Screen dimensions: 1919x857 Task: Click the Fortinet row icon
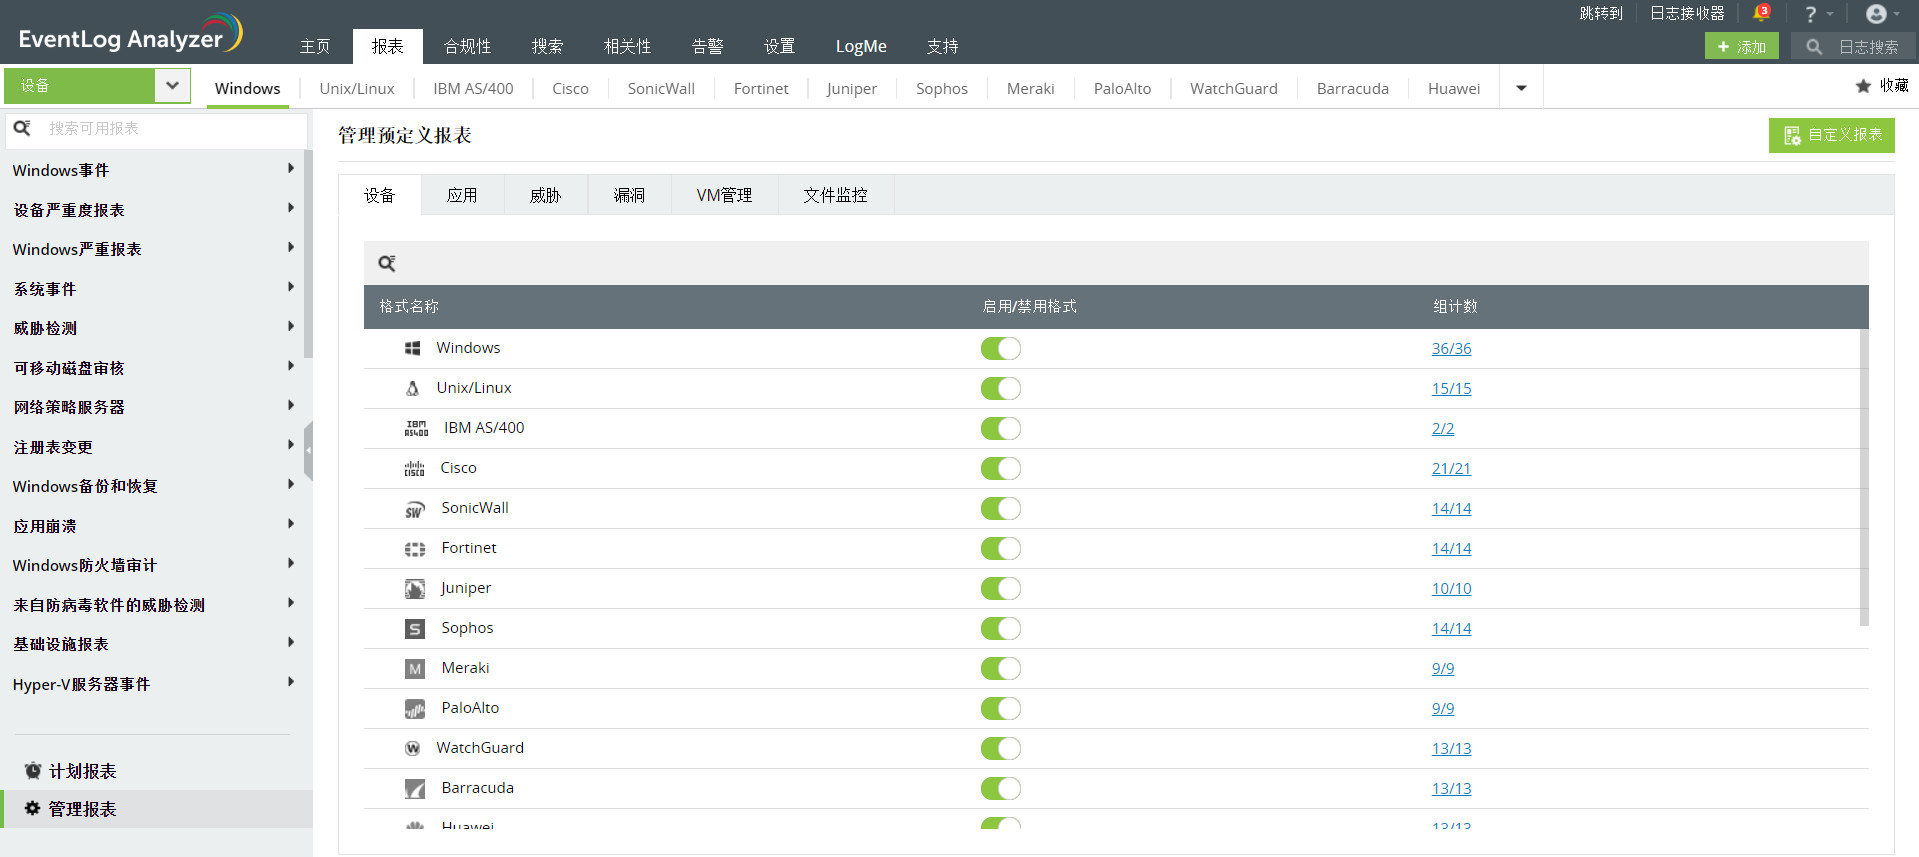point(415,549)
